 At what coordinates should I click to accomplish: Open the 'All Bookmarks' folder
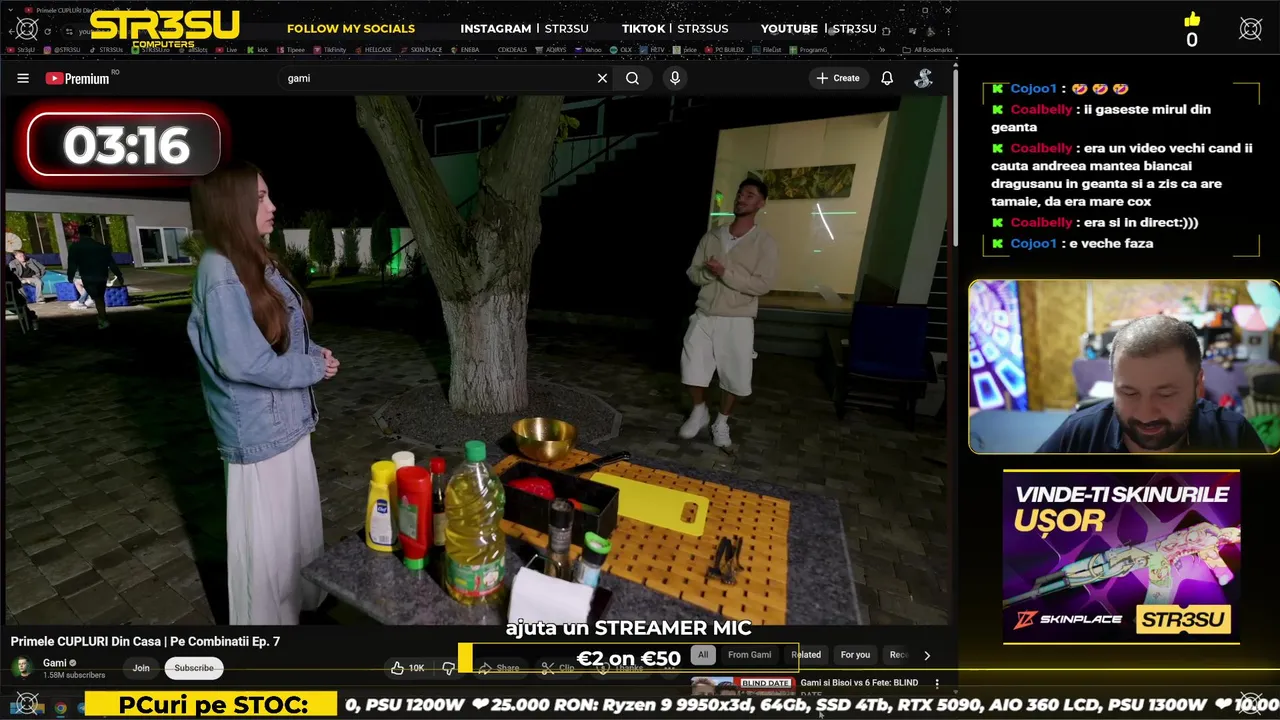(927, 49)
